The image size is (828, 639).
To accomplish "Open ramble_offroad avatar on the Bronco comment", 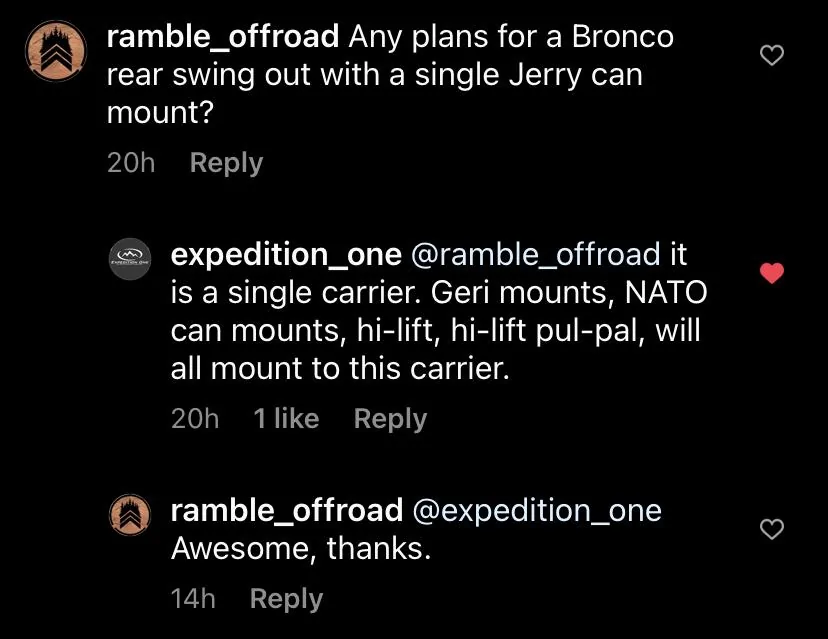I will point(56,51).
